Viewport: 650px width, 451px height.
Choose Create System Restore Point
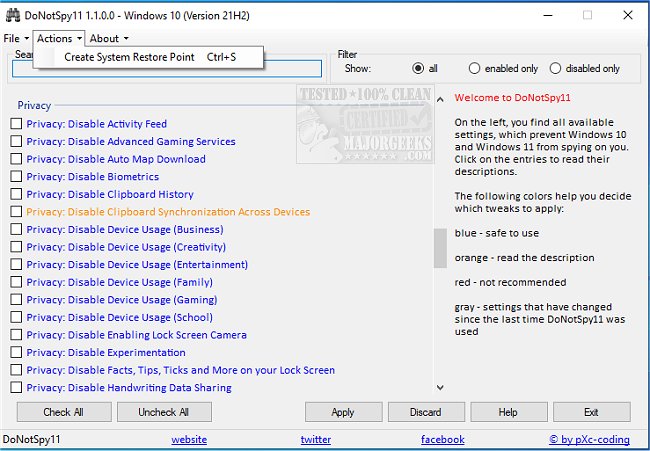(148, 57)
